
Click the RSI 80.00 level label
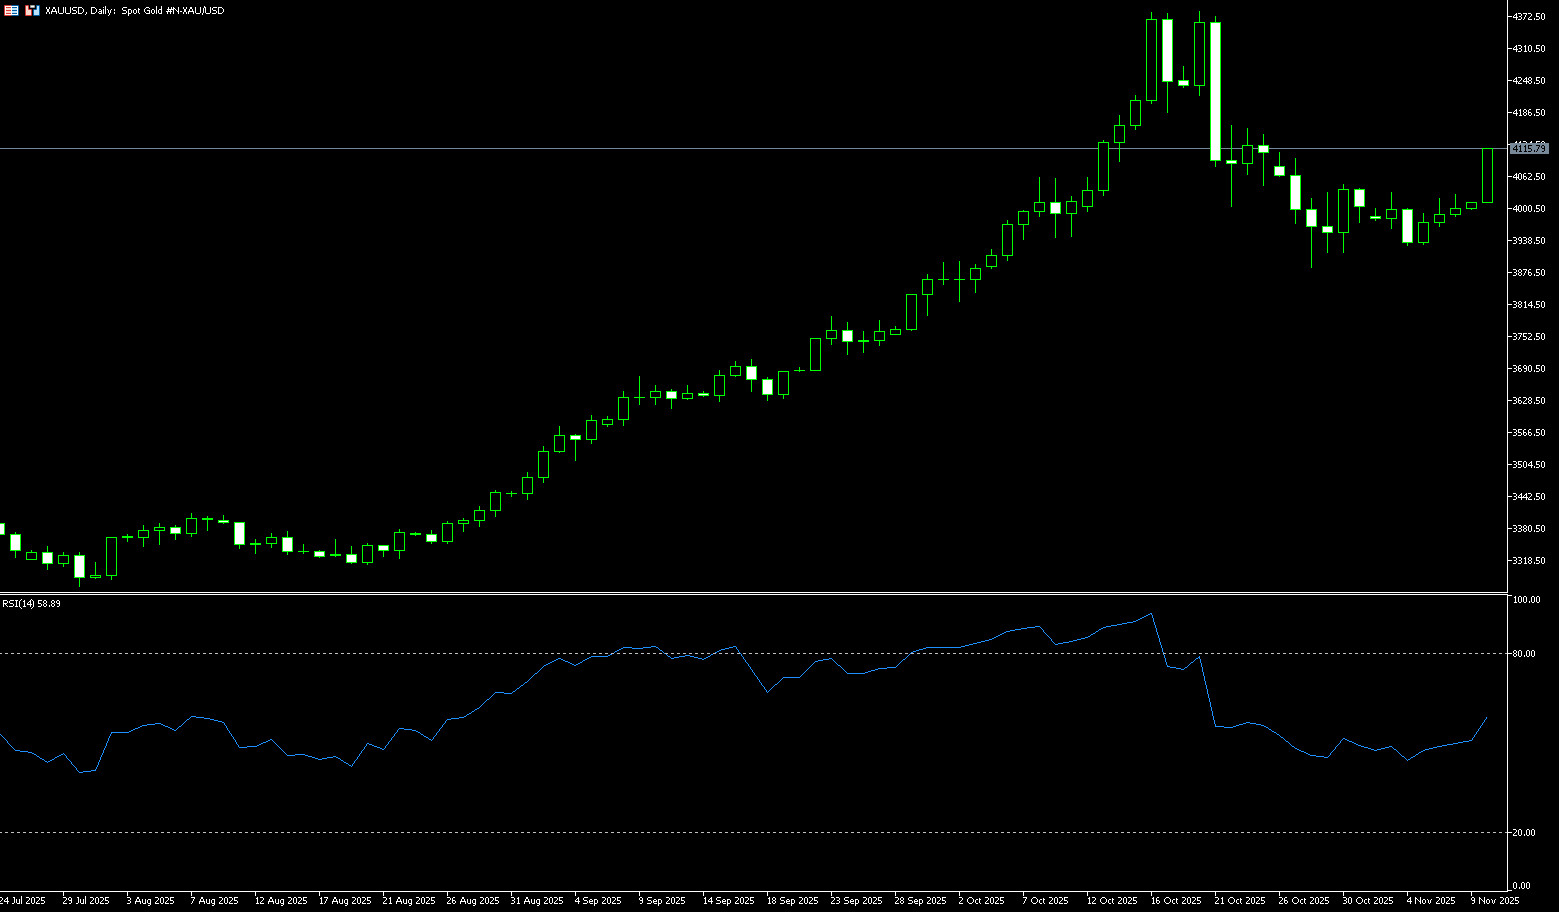coord(1525,654)
